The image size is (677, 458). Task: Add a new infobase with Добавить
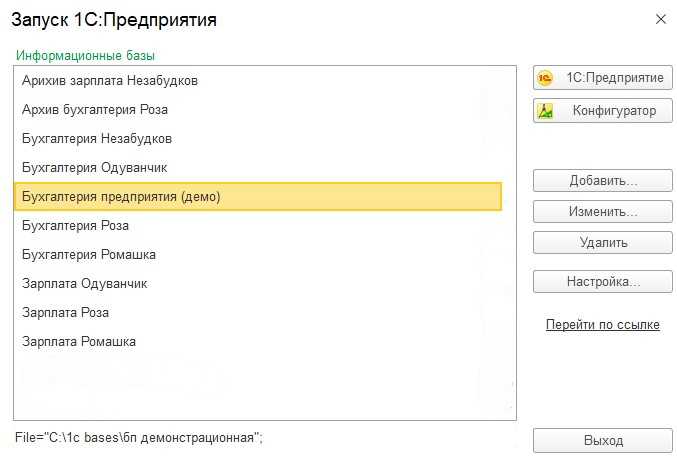coord(603,180)
